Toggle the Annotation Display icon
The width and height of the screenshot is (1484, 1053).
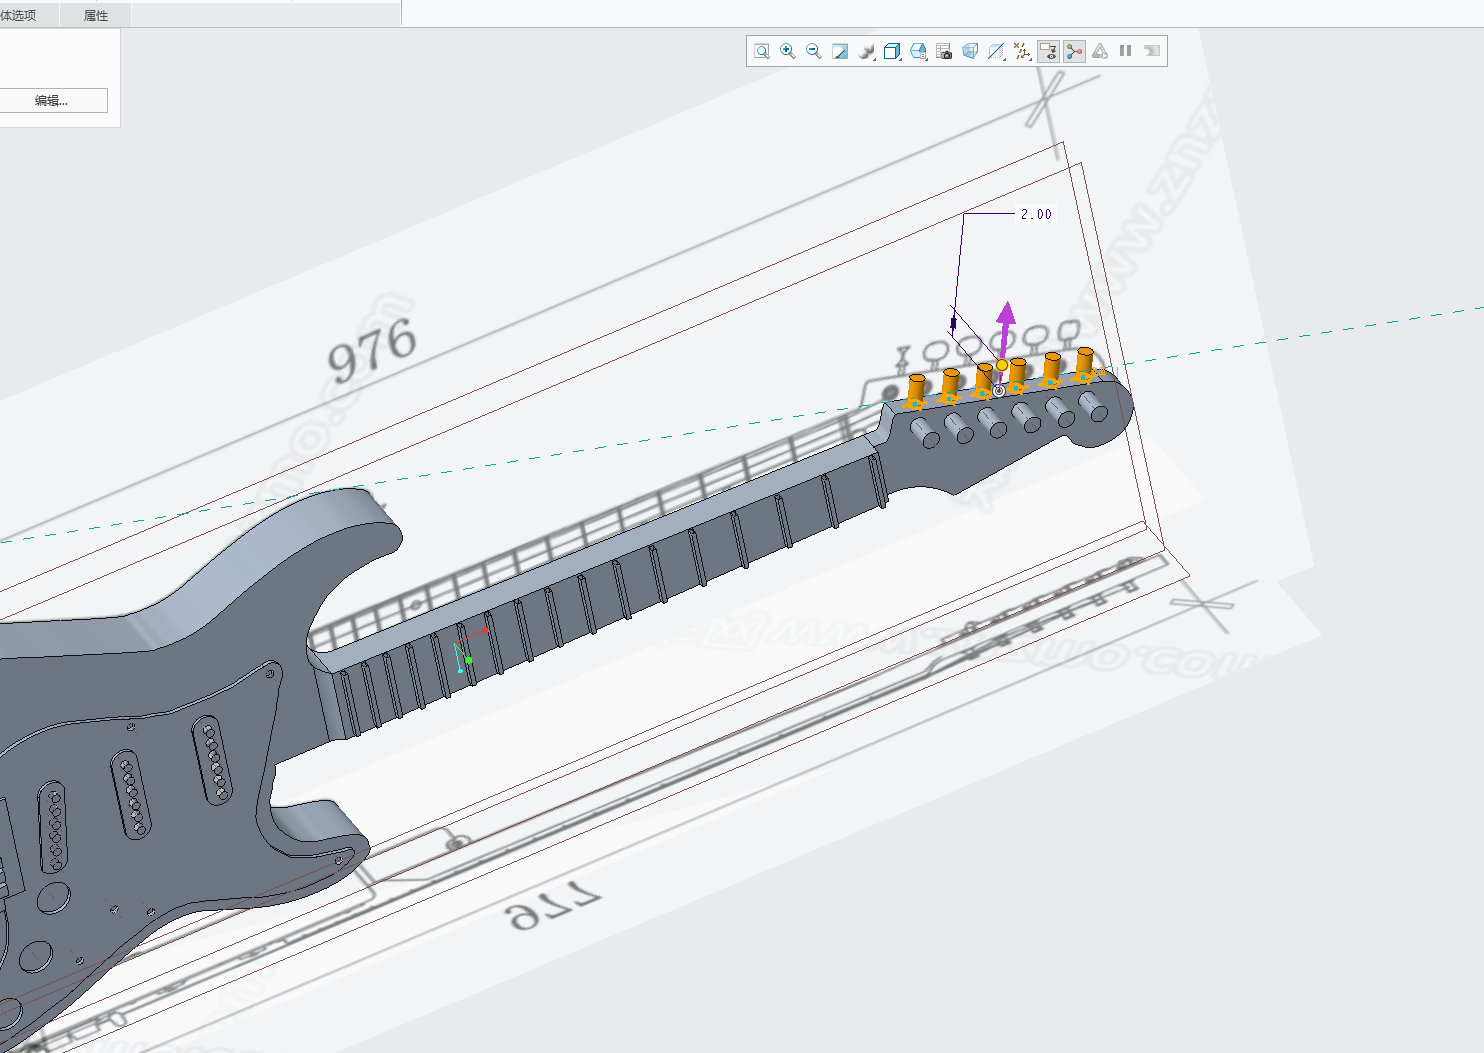(1048, 51)
